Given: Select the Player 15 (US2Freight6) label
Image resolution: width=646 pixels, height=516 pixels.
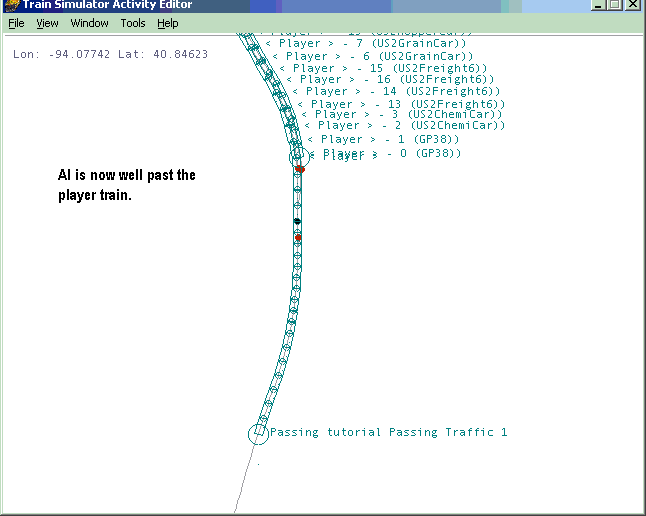Looking at the screenshot, I should [x=383, y=68].
